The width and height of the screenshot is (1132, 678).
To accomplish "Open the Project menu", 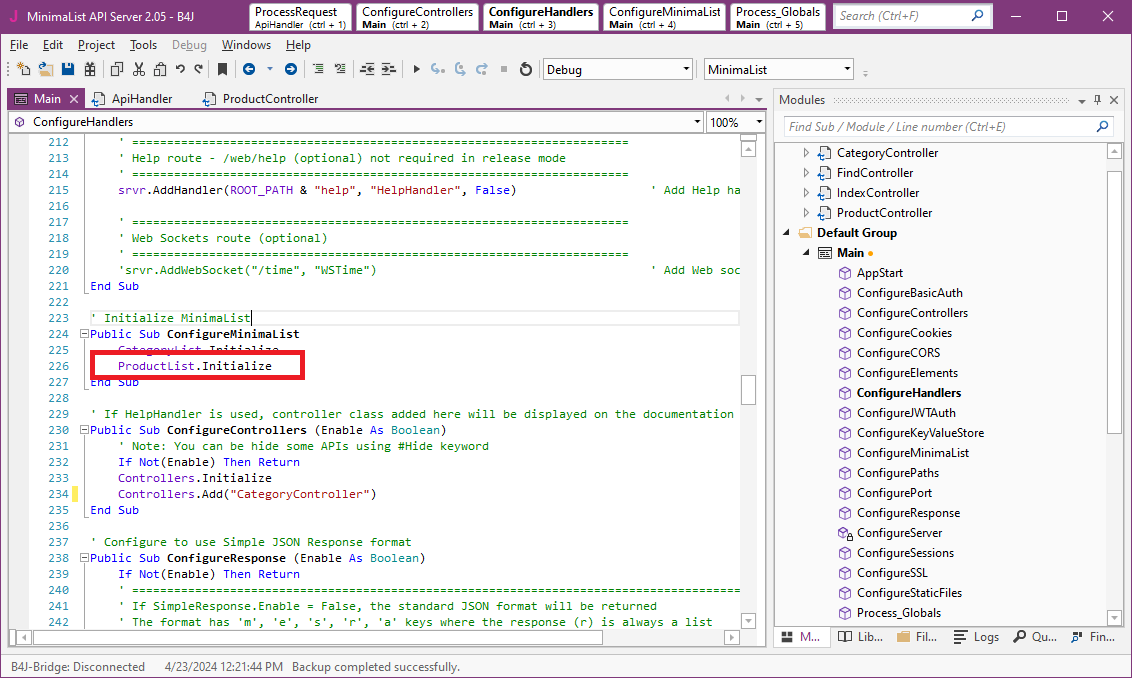I will (96, 45).
